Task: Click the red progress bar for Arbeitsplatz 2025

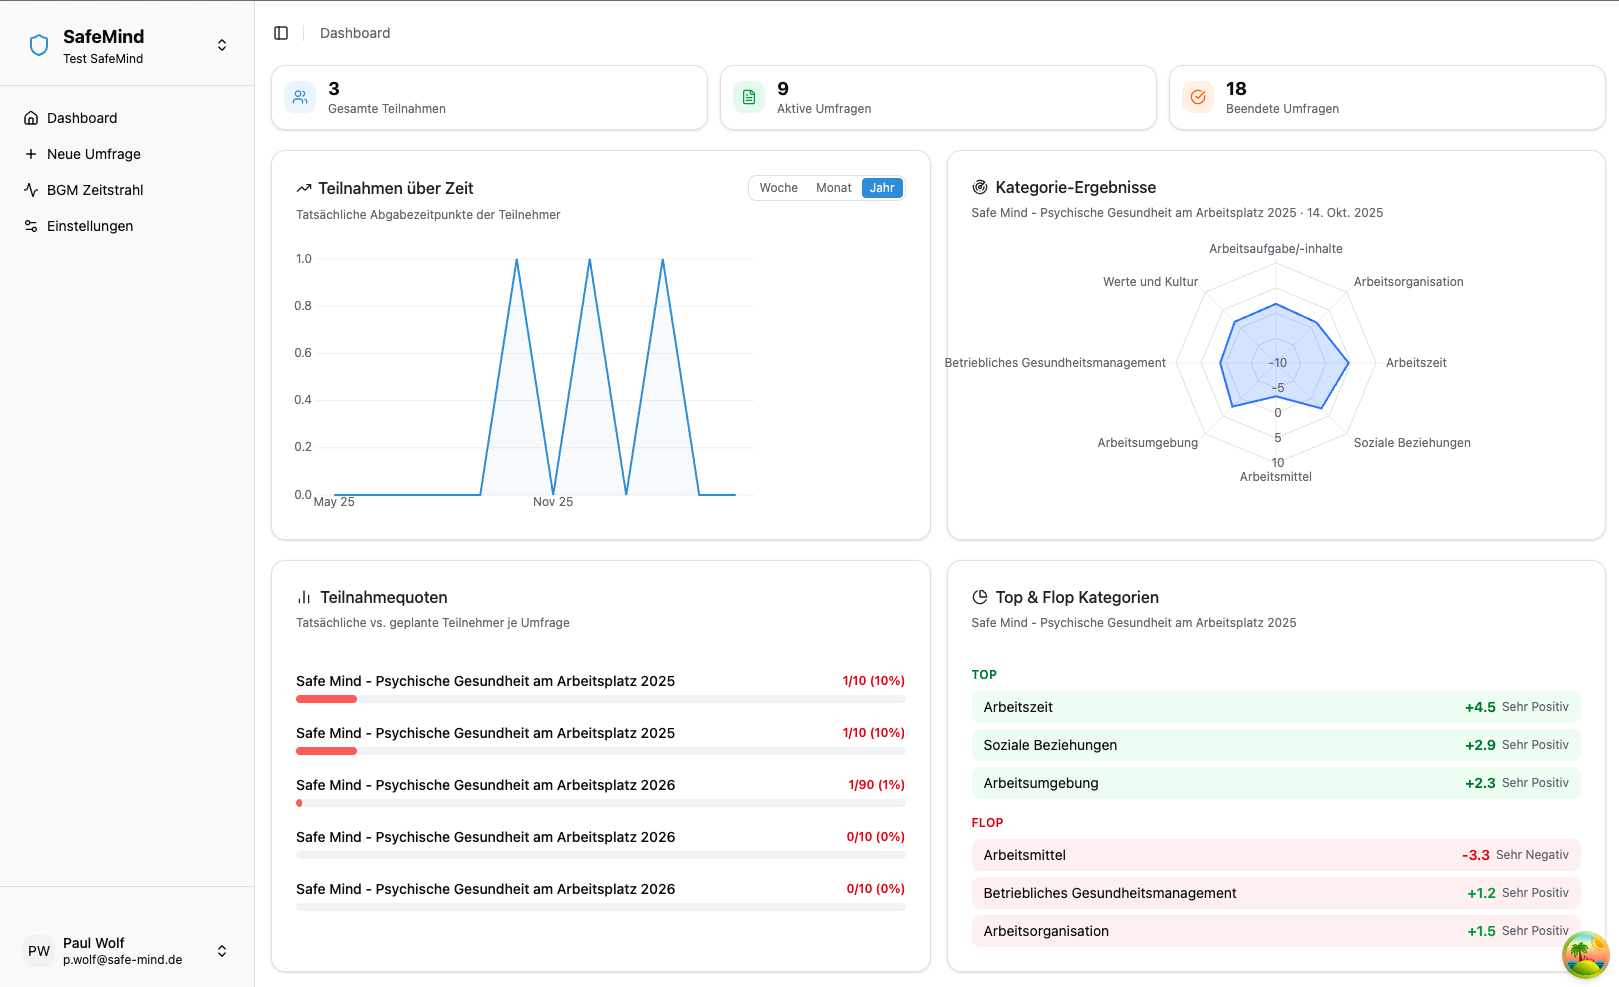Action: 326,699
